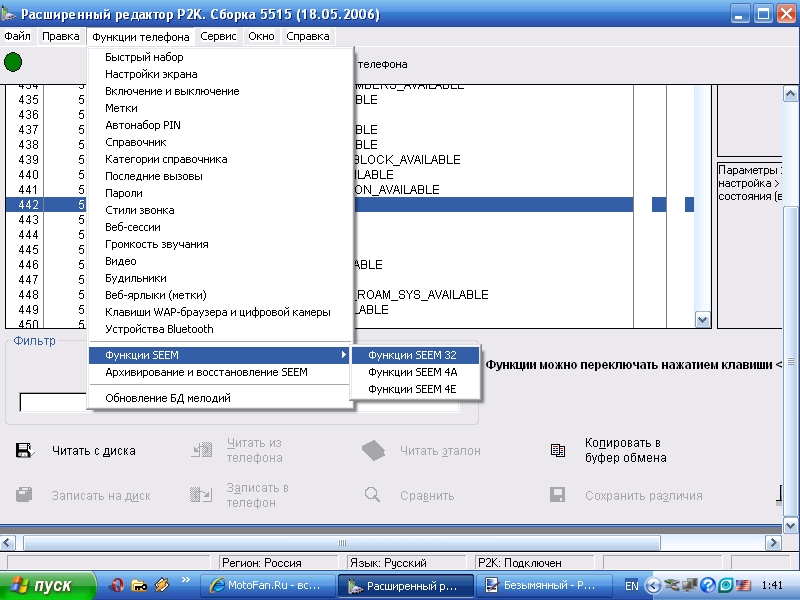
Task: Switch to Безымянный taskbar window
Action: (544, 585)
